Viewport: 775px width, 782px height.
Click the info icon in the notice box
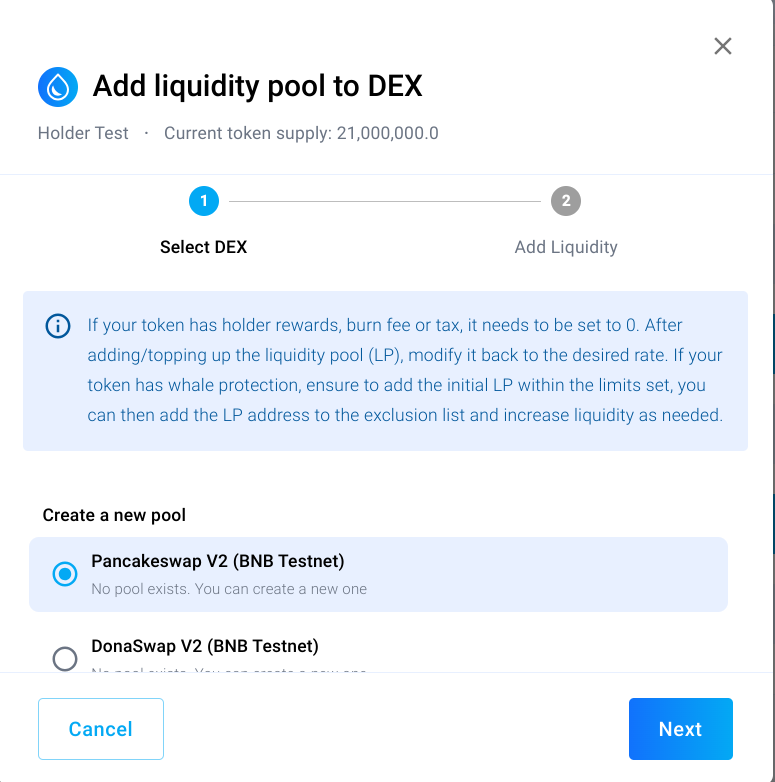tap(58, 326)
